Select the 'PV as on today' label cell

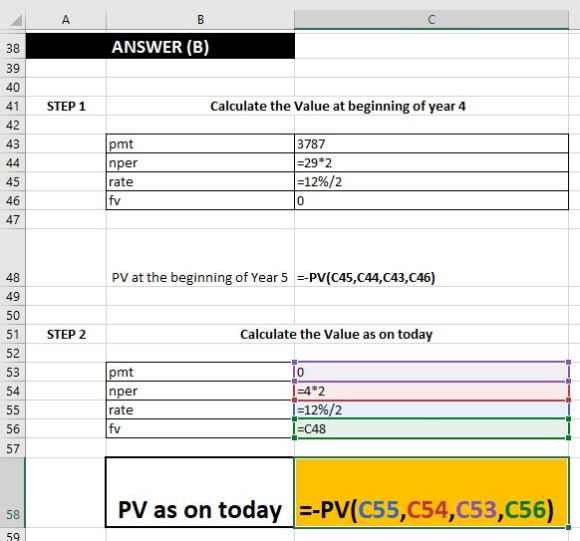[200, 493]
